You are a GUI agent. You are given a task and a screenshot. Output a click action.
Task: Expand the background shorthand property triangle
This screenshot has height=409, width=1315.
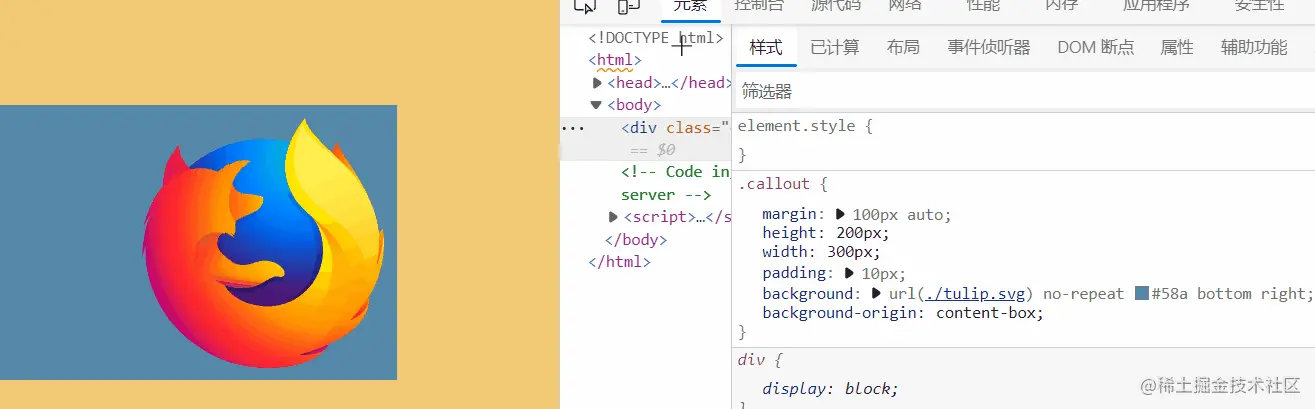coord(877,293)
